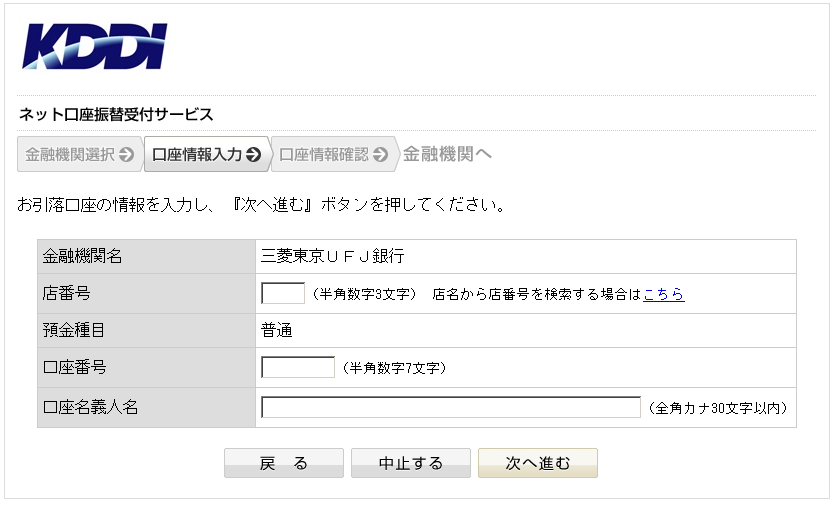Click into the 口座番号 input field
The image size is (838, 506).
297,367
